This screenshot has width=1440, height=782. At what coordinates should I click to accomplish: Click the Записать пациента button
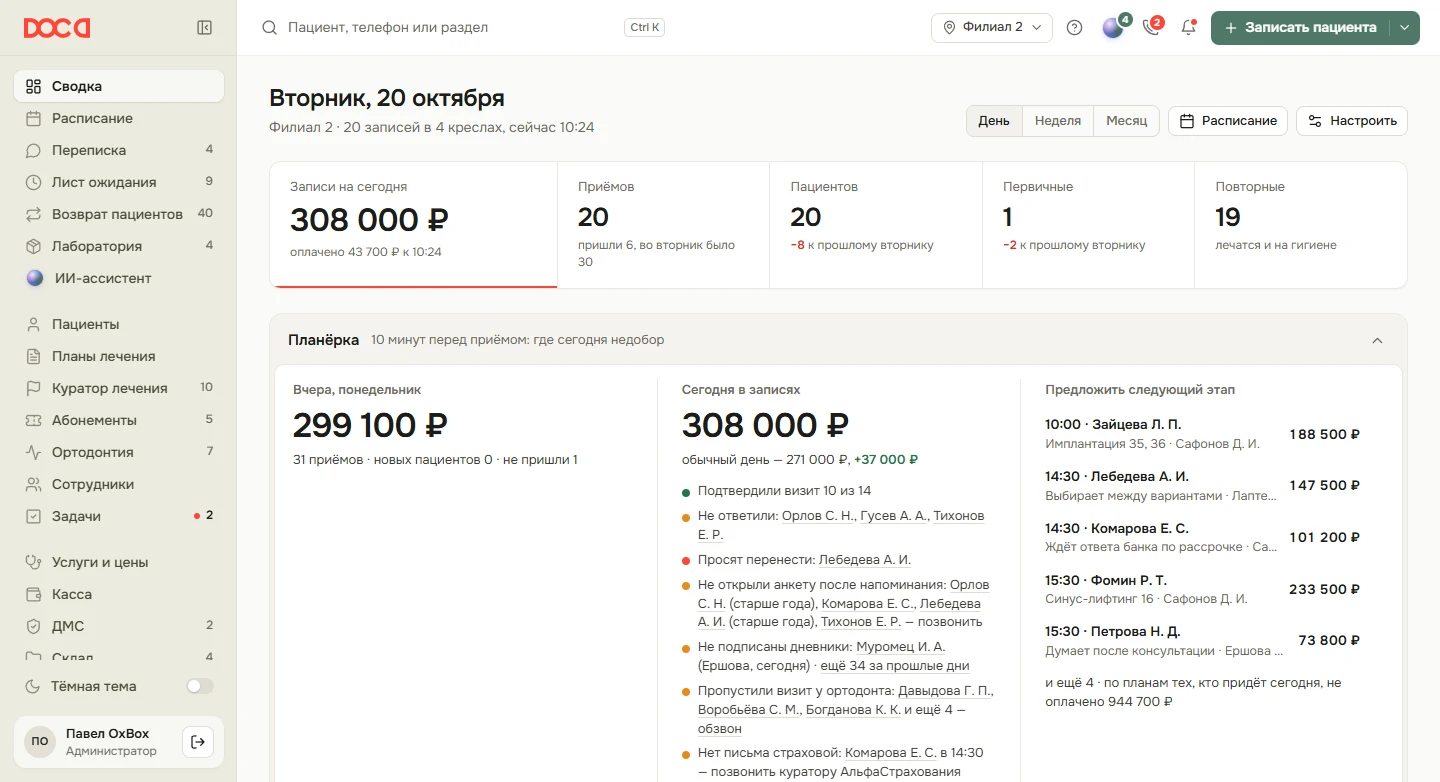1300,28
